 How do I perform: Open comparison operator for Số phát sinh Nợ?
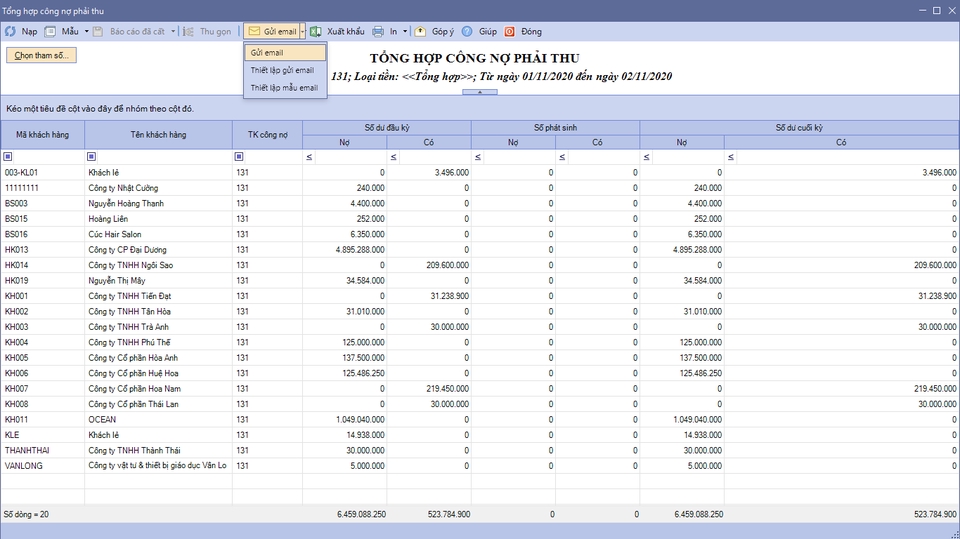point(478,157)
